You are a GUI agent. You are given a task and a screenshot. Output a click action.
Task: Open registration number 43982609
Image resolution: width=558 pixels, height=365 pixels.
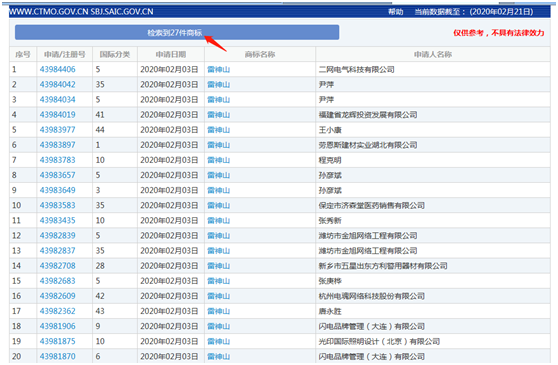58,296
